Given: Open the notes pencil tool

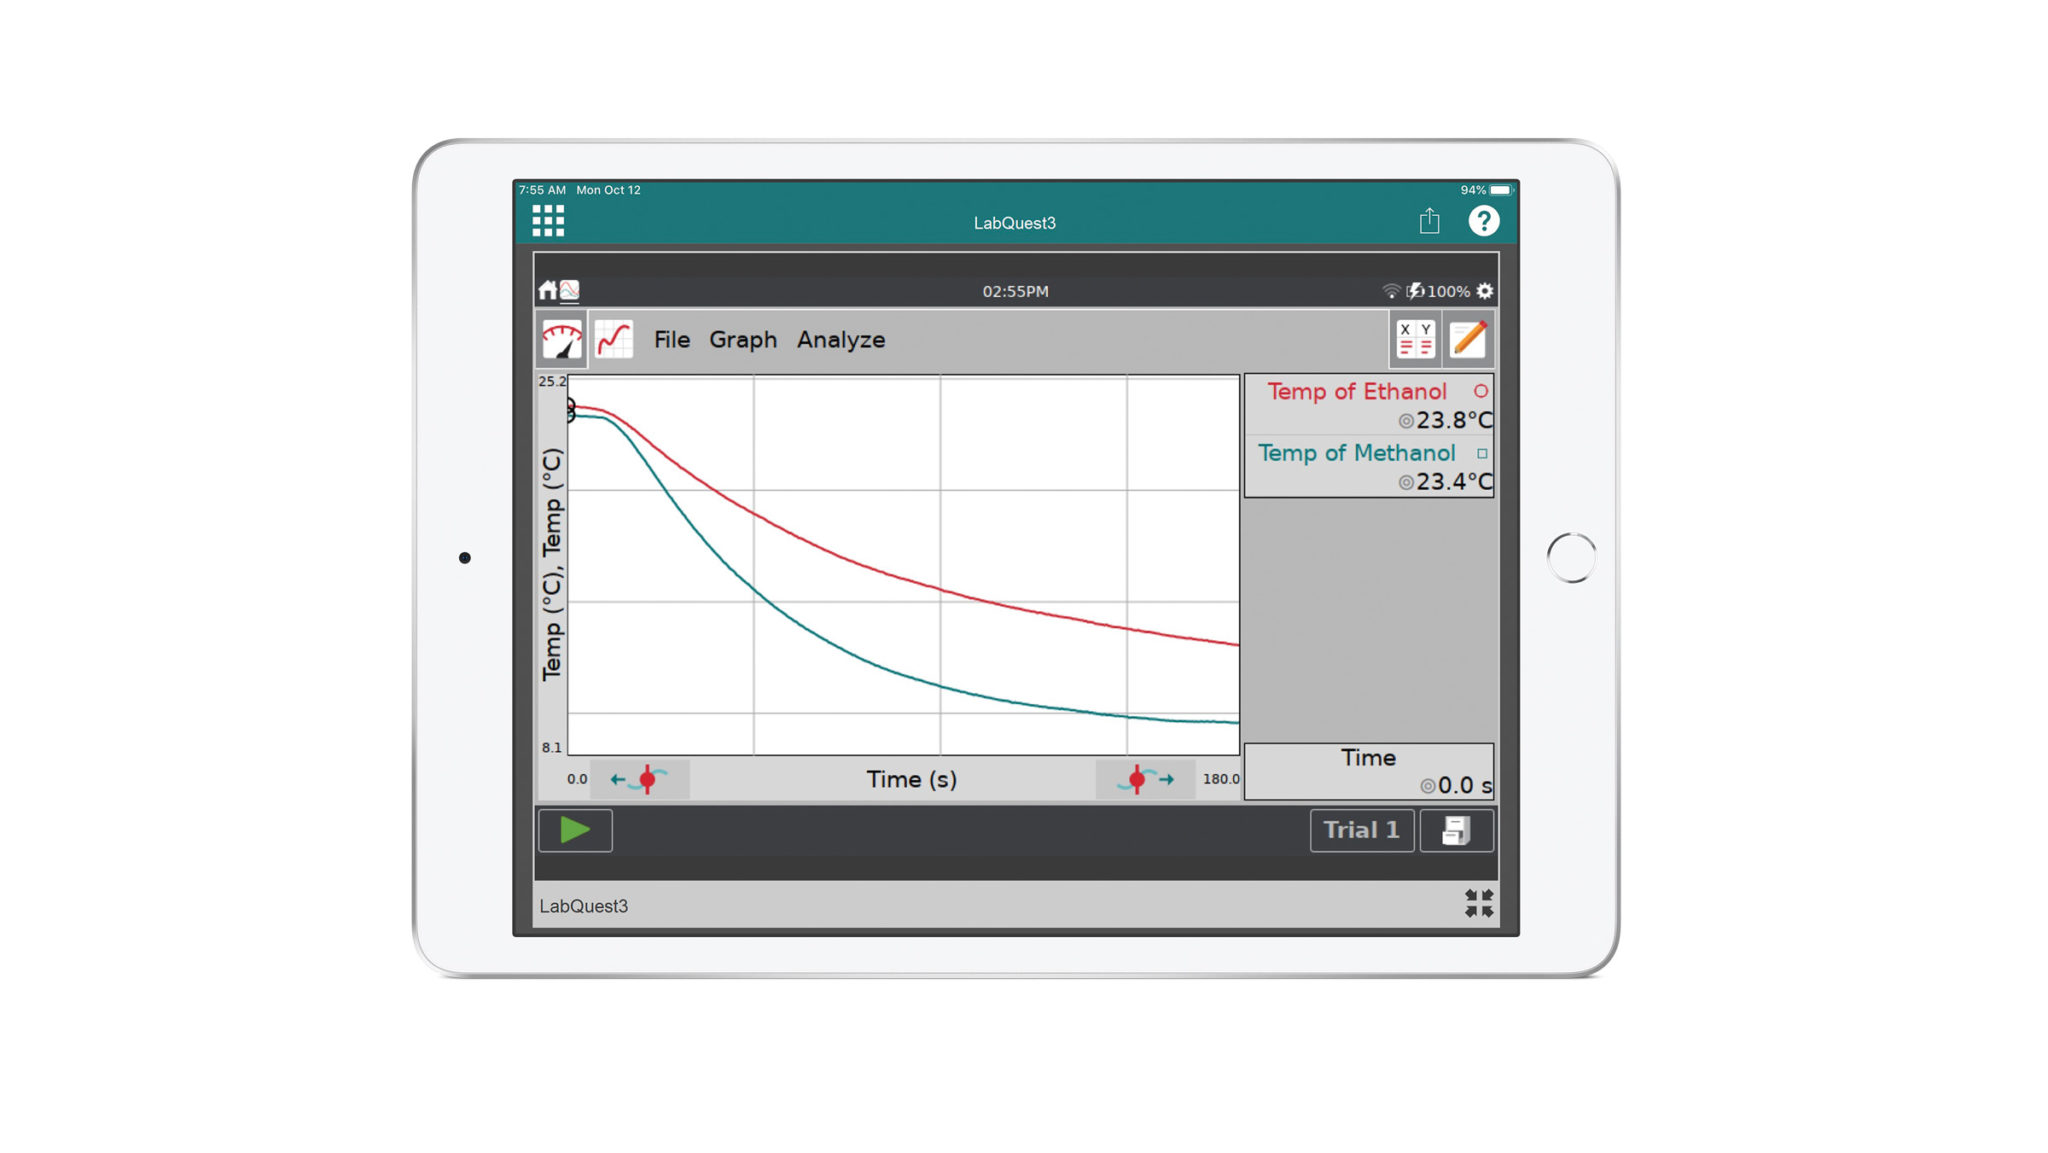Looking at the screenshot, I should pyautogui.click(x=1467, y=340).
